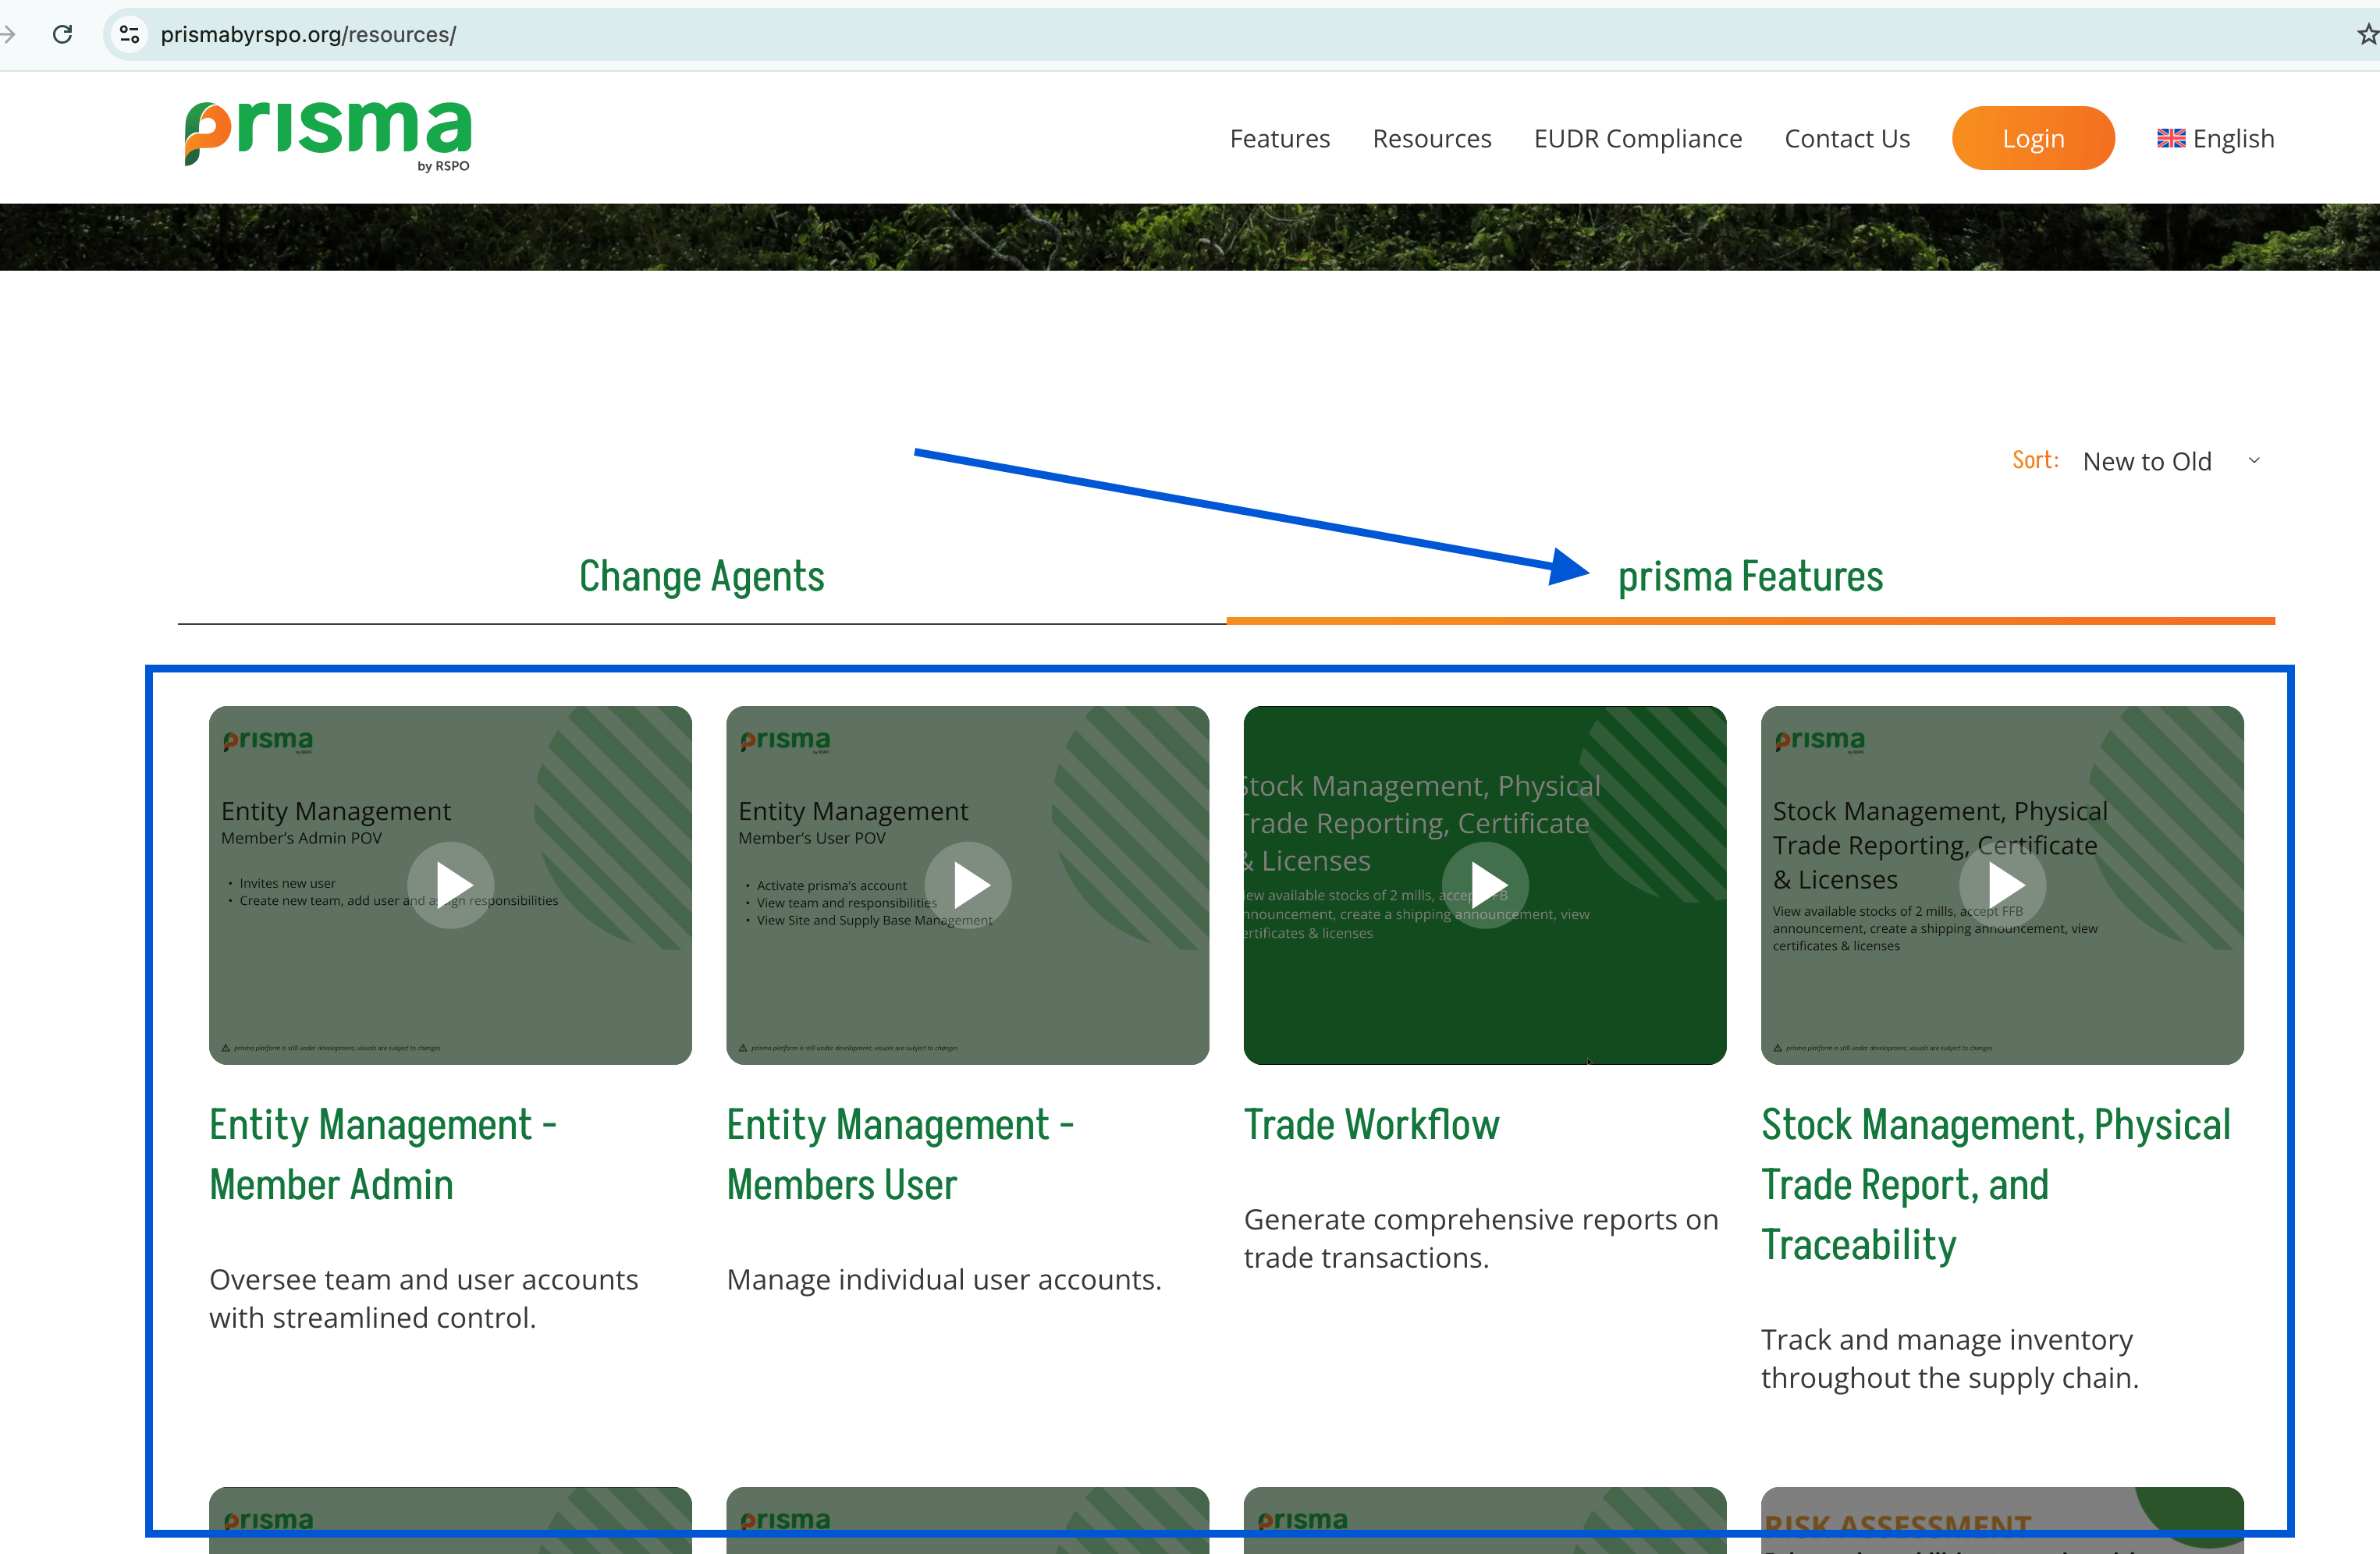This screenshot has height=1554, width=2380.
Task: Click the 'Sort:' label
Action: pyautogui.click(x=2035, y=460)
